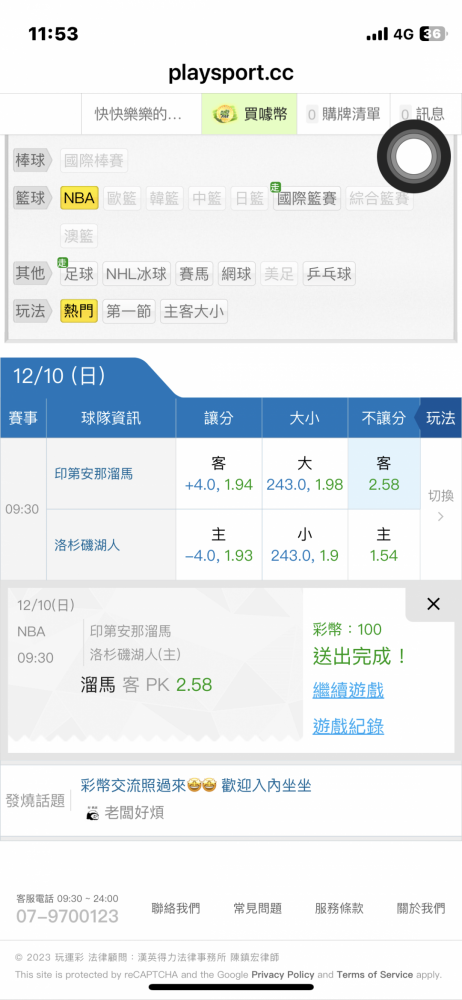Pick over 243.0, 1.98
The height and width of the screenshot is (1000, 462).
[305, 473]
